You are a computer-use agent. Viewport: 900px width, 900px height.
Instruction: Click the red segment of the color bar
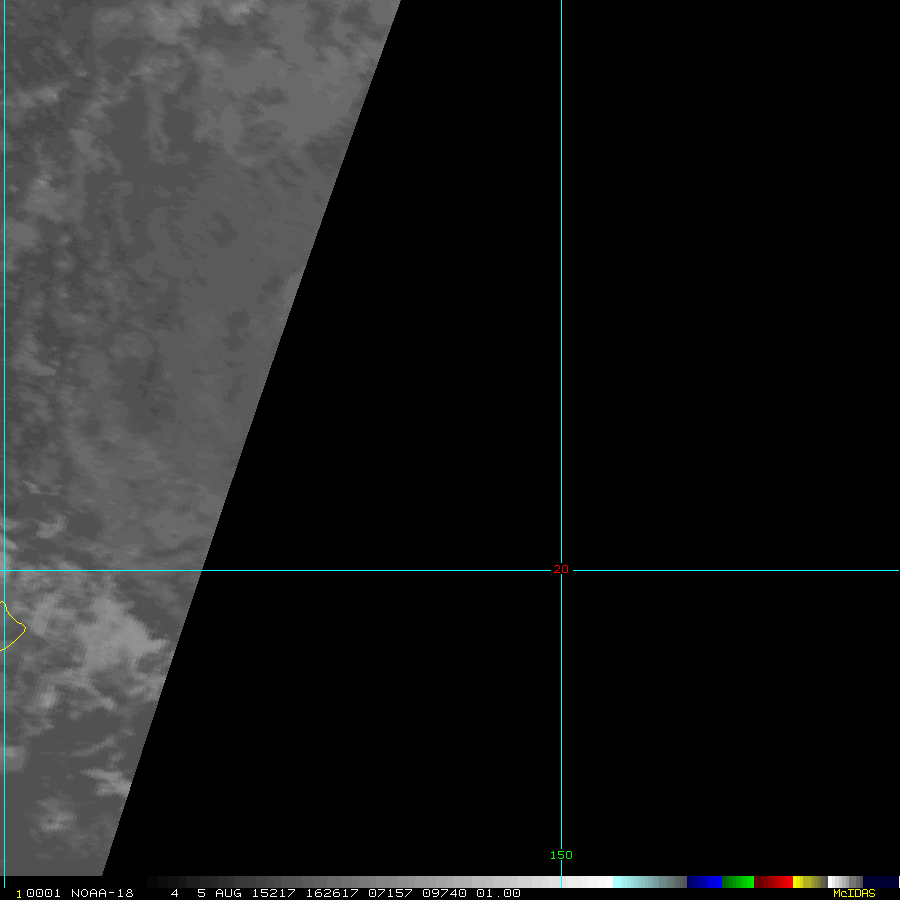[773, 882]
